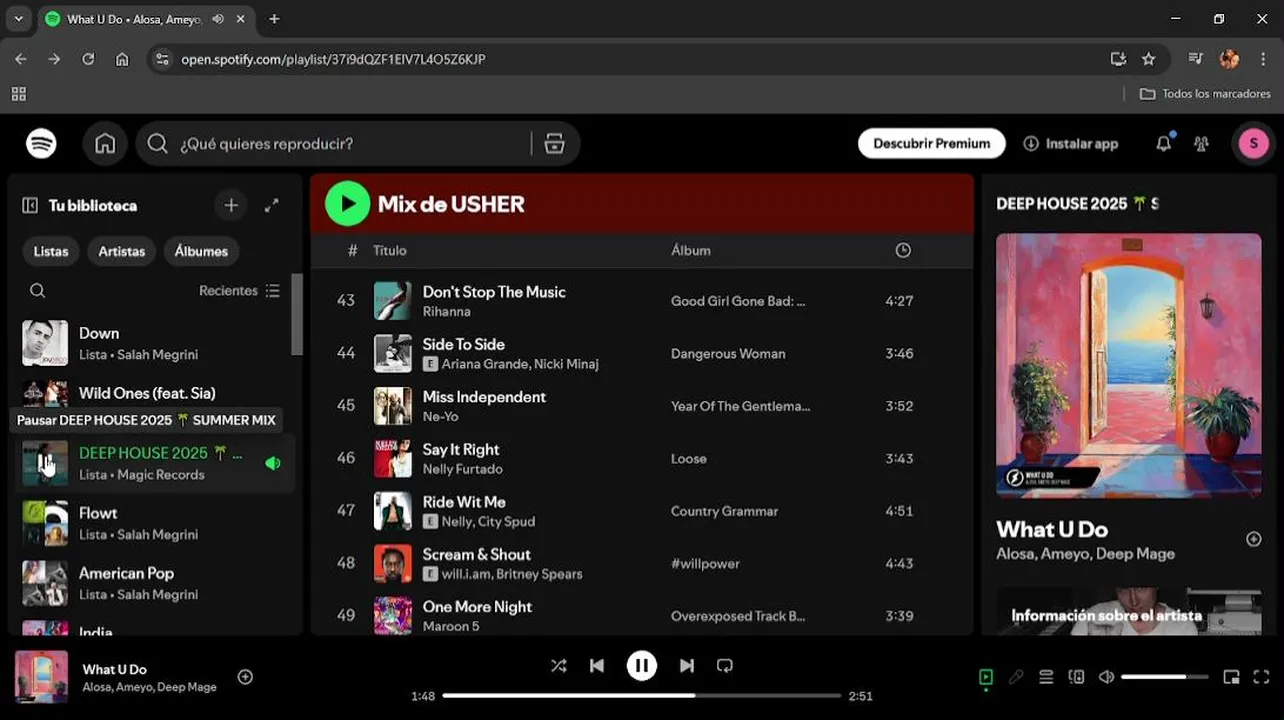Open Todos los marcadores bookmarks folder
The image size is (1284, 720).
point(1205,94)
